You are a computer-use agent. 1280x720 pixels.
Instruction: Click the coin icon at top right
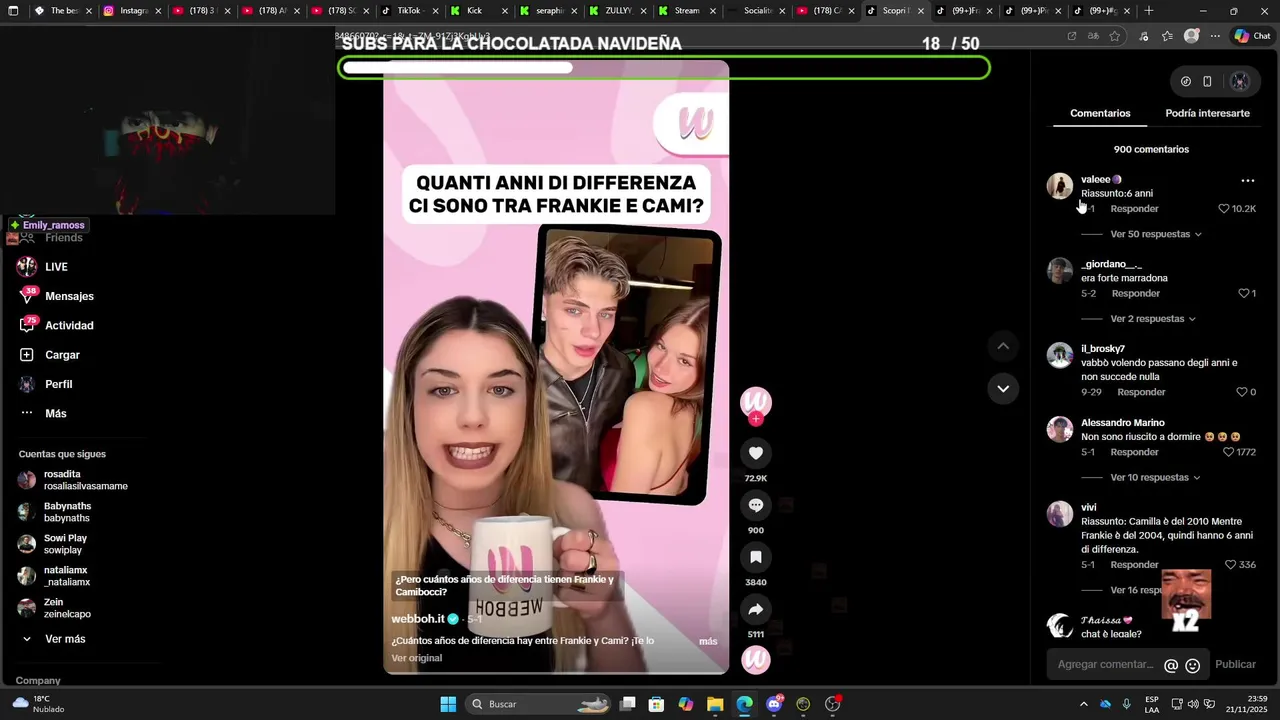coord(1186,82)
